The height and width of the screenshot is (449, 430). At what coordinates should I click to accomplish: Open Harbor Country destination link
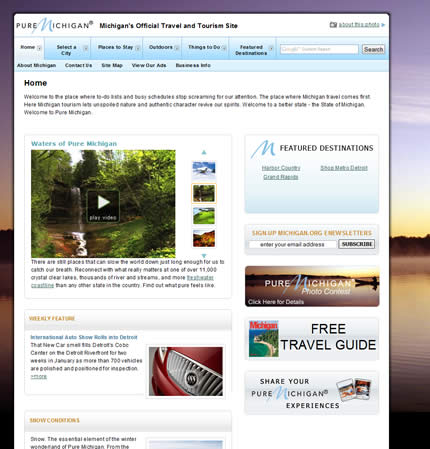pyautogui.click(x=281, y=168)
